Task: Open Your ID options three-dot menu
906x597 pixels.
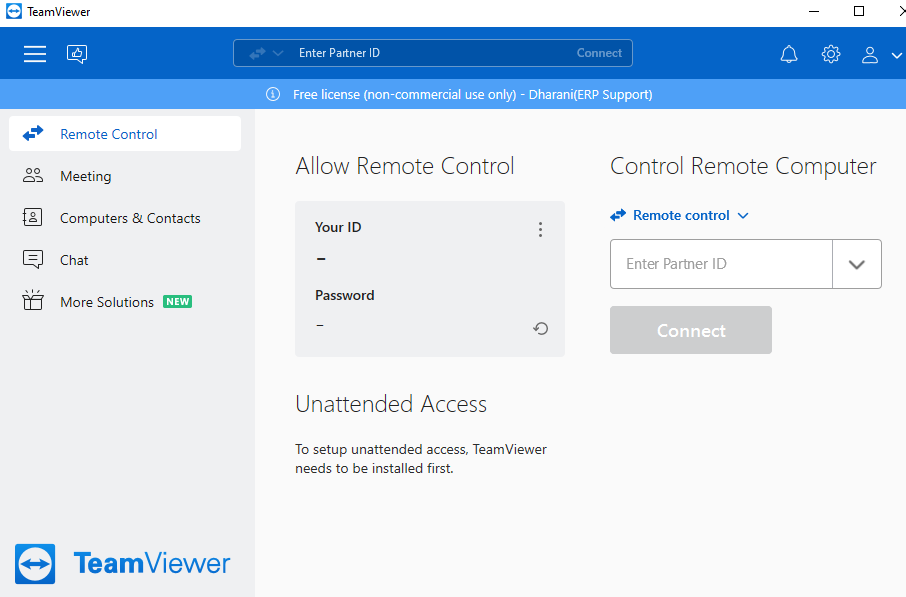Action: [540, 229]
